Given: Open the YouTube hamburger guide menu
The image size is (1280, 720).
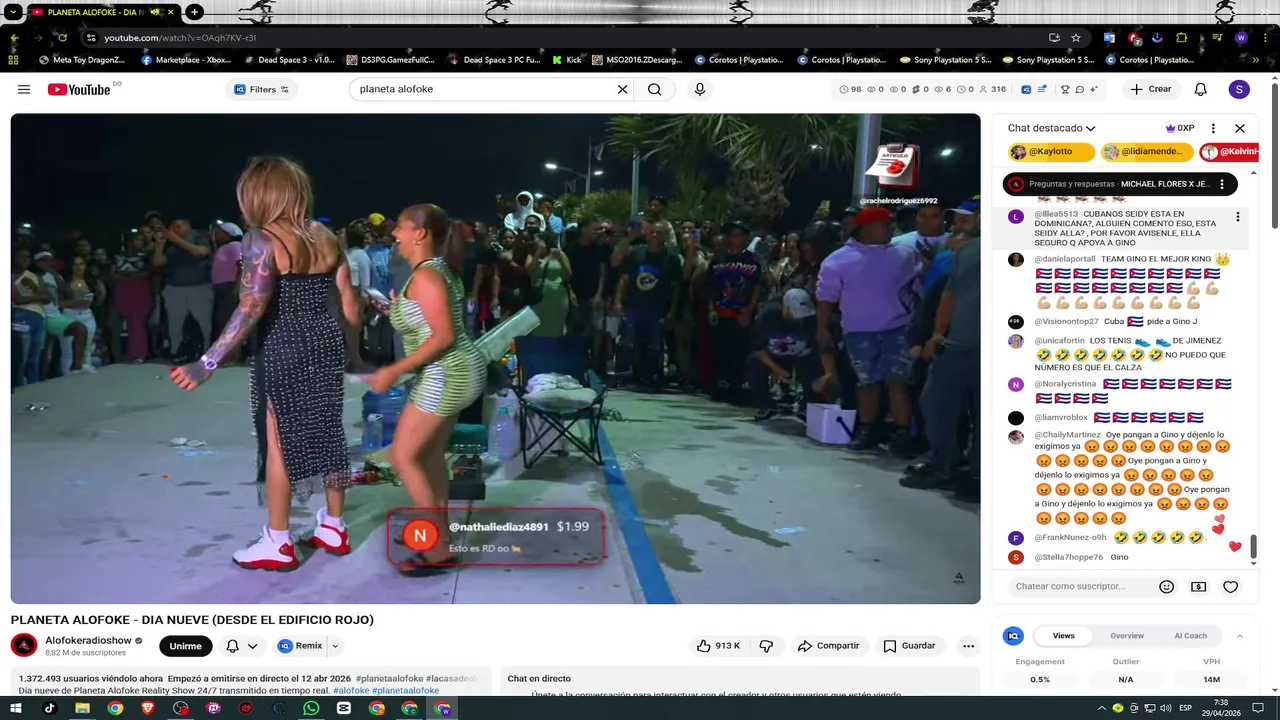Looking at the screenshot, I should point(24,89).
